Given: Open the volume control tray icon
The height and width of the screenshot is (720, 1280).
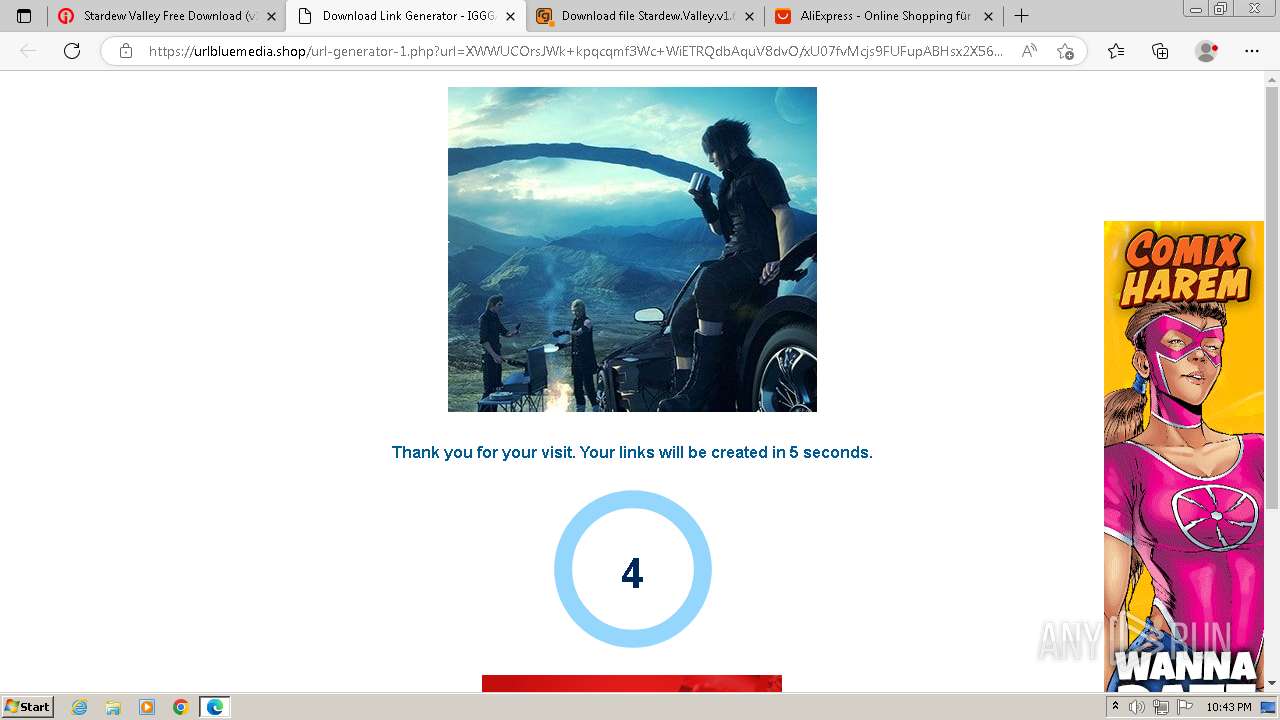Looking at the screenshot, I should (1137, 707).
